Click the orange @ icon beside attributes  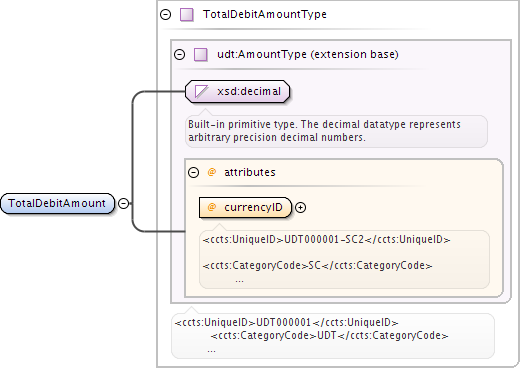(212, 172)
